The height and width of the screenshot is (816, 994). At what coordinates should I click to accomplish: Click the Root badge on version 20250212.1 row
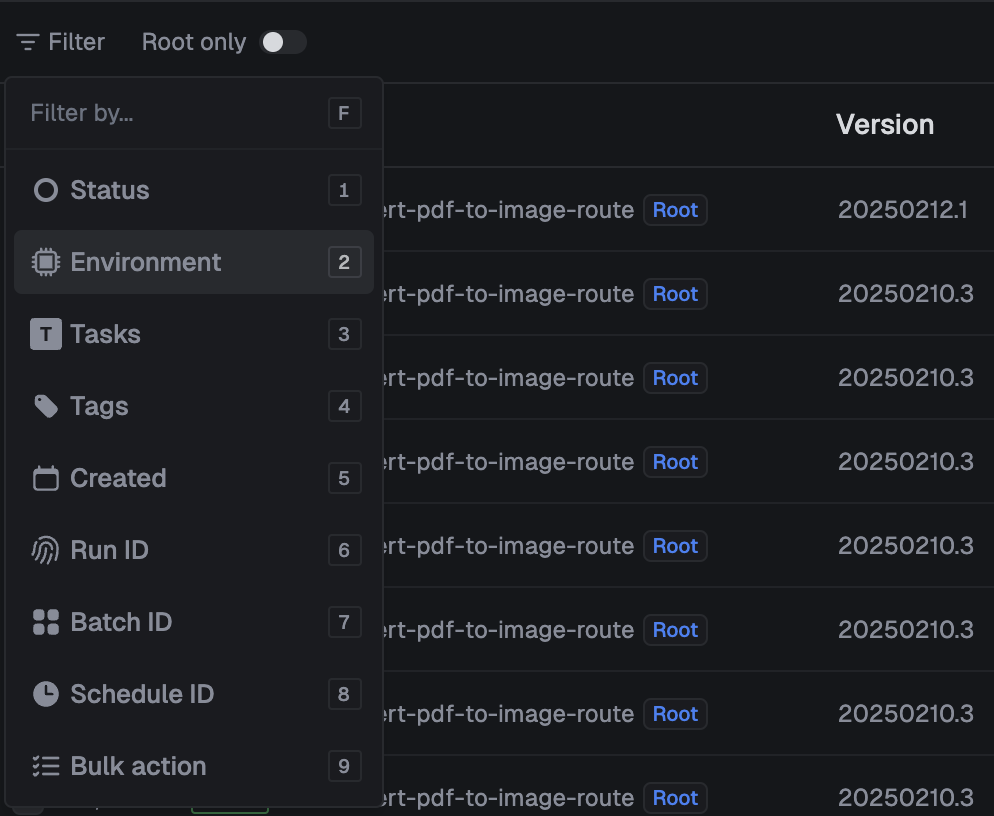click(675, 210)
